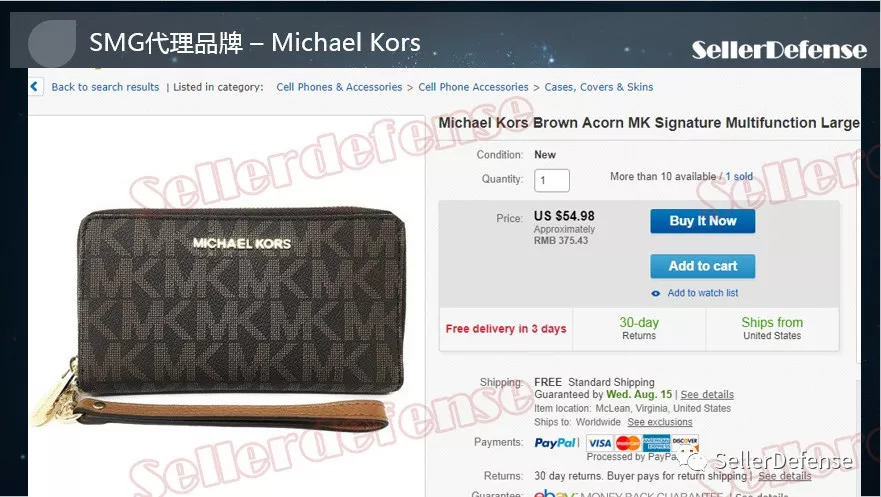
Task: Click the eye icon beside Add to watch list
Action: point(655,293)
